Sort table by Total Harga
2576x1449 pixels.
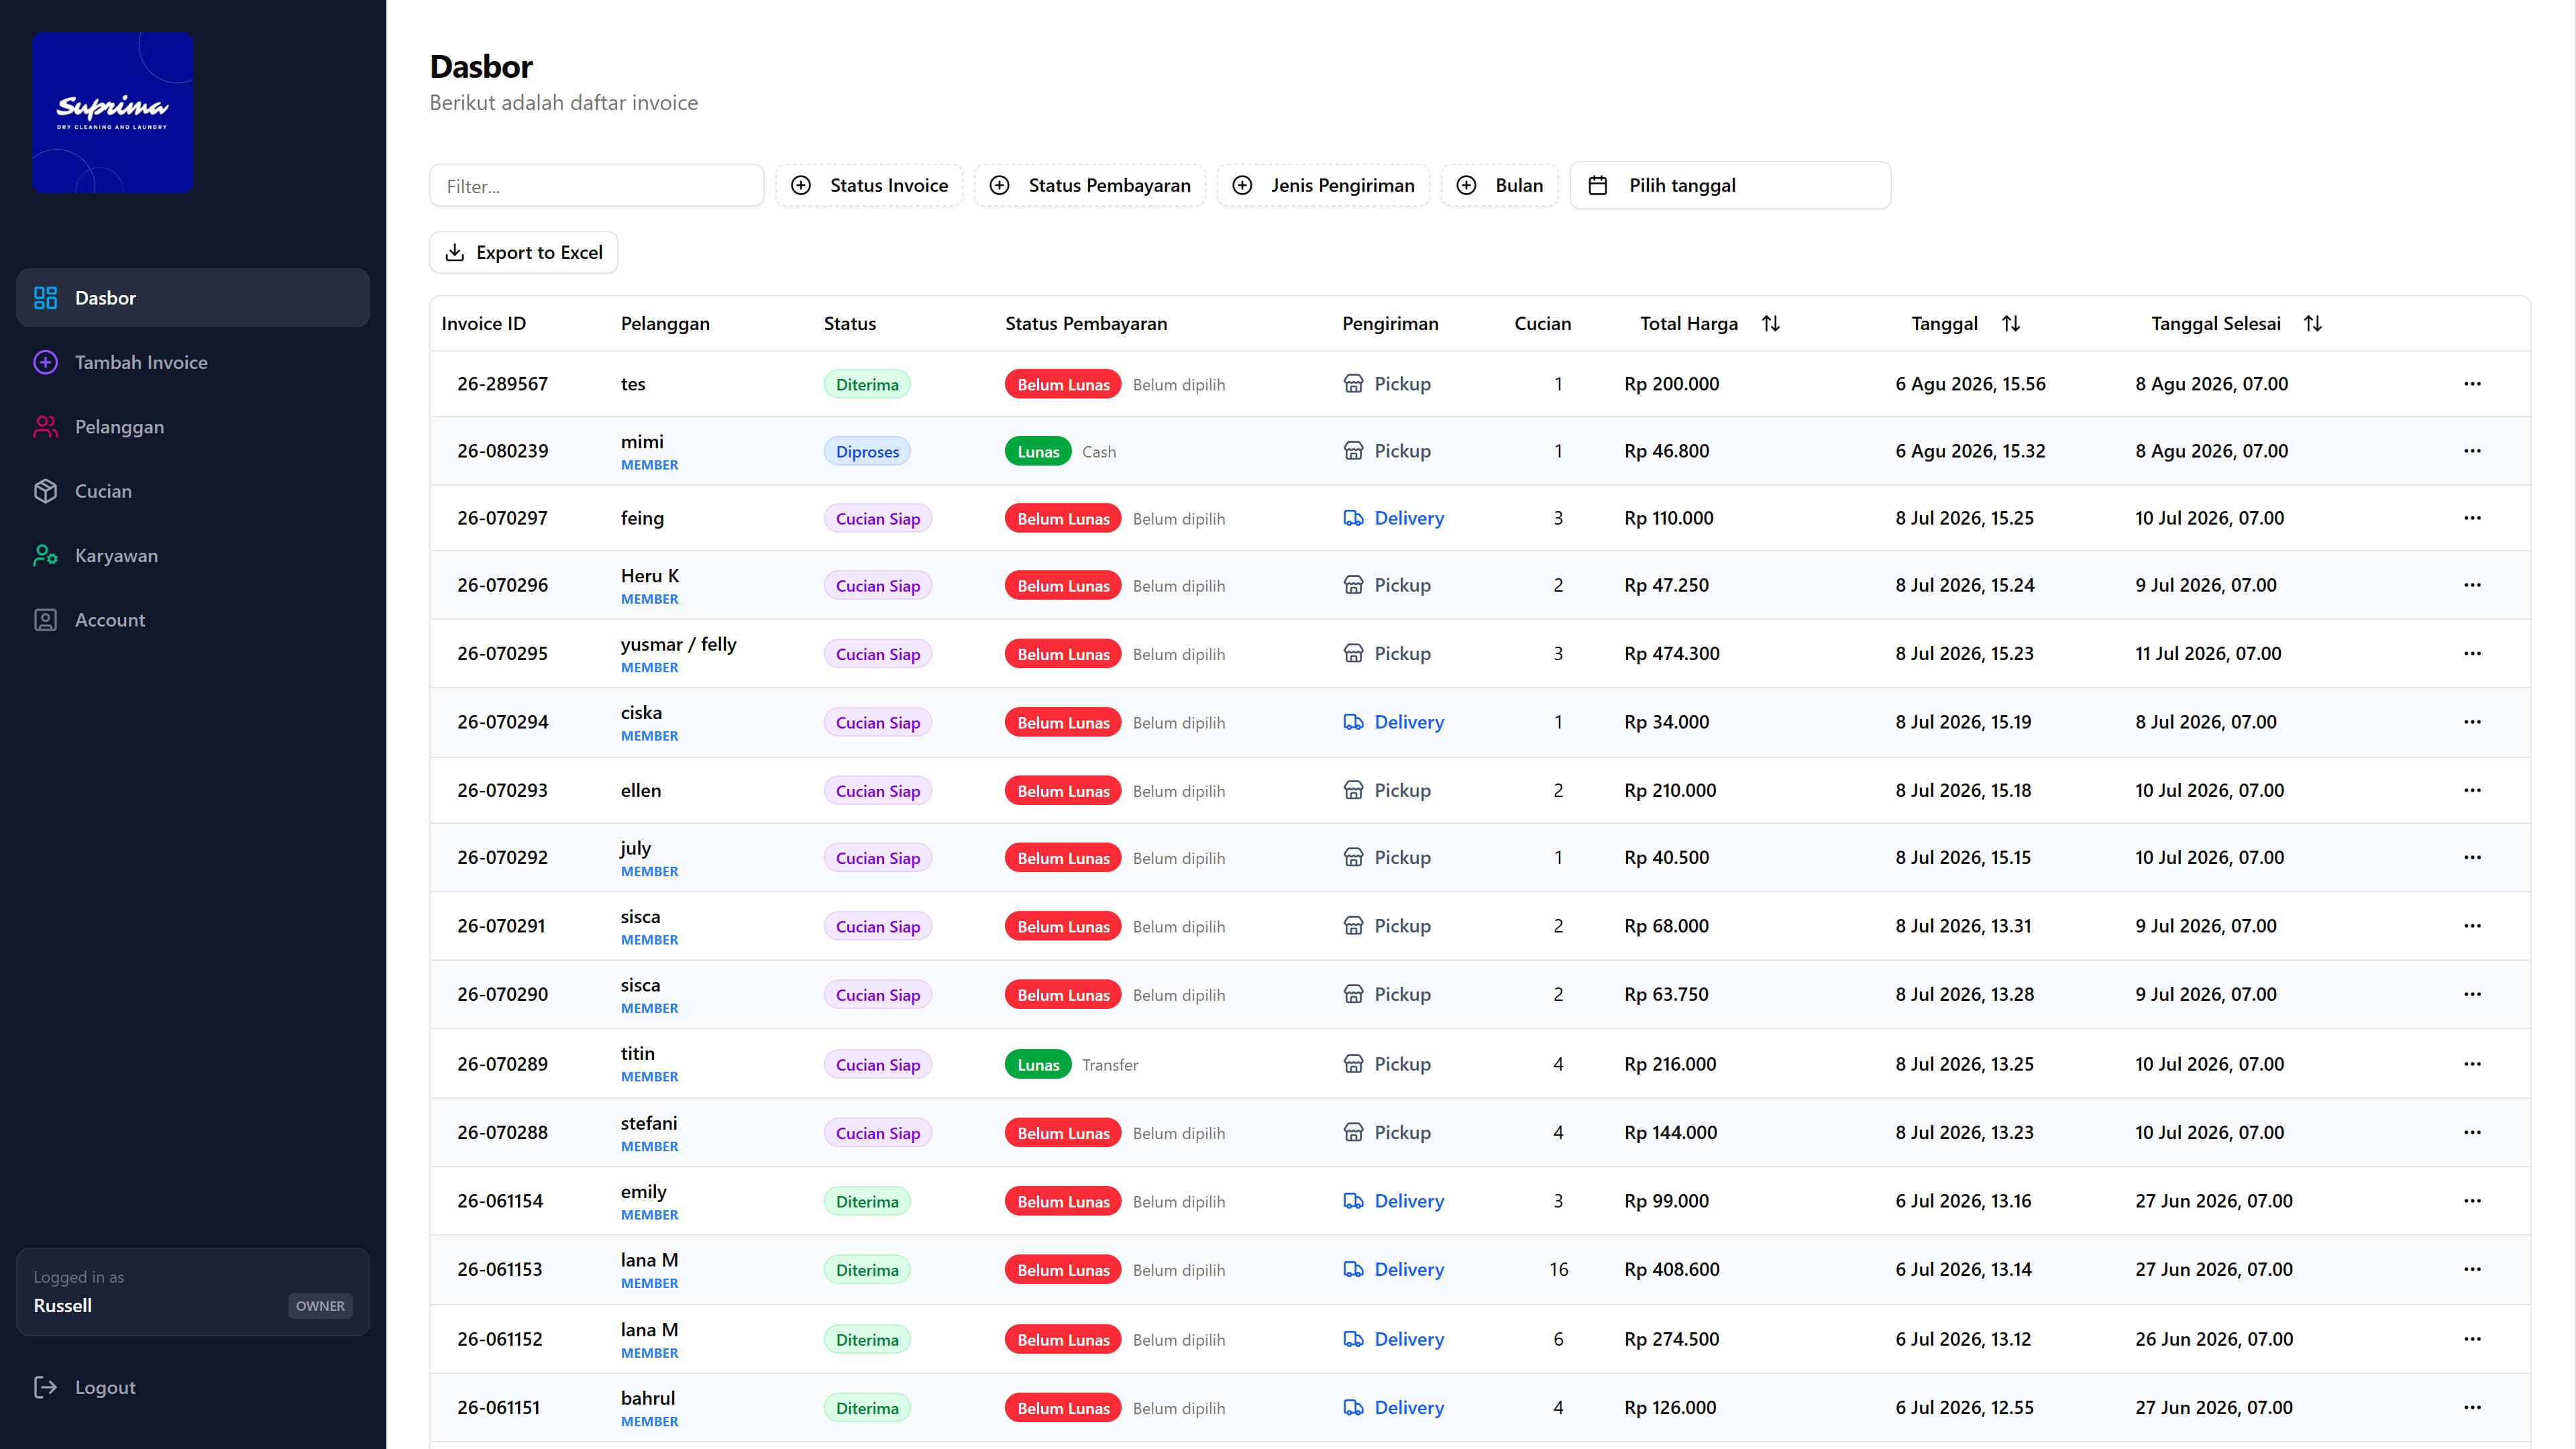pyautogui.click(x=1710, y=324)
